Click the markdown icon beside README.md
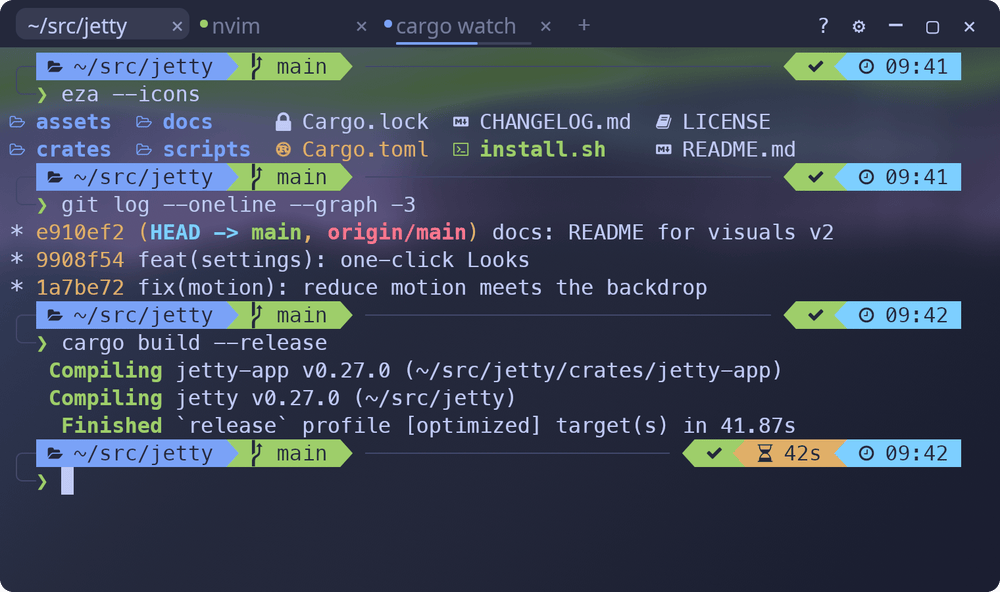The image size is (1000, 592). pyautogui.click(x=663, y=149)
